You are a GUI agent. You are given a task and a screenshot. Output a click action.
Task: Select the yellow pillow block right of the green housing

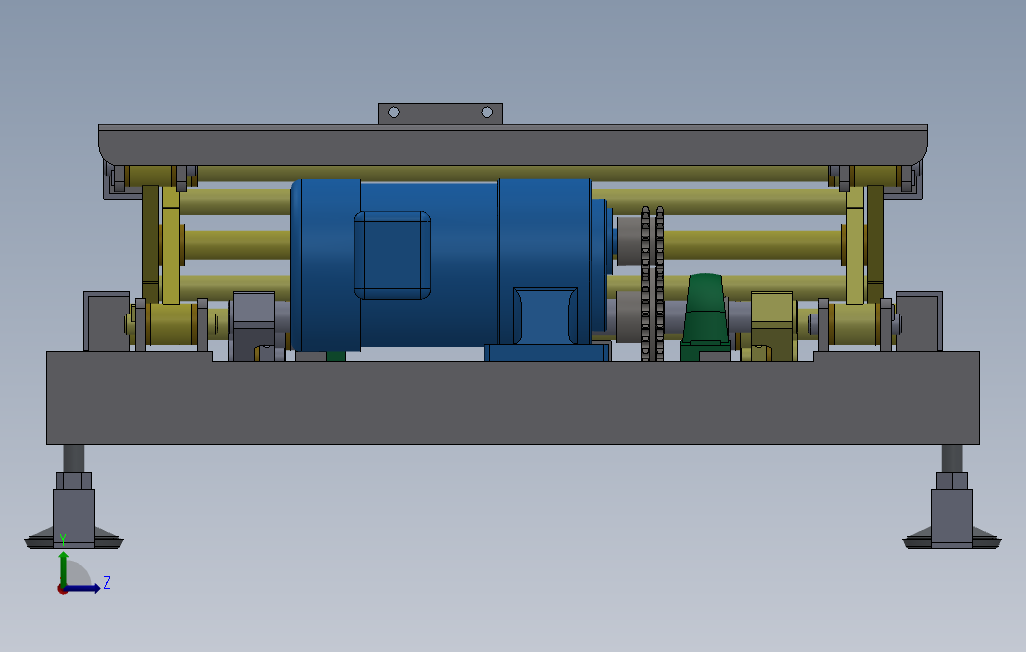pyautogui.click(x=772, y=326)
